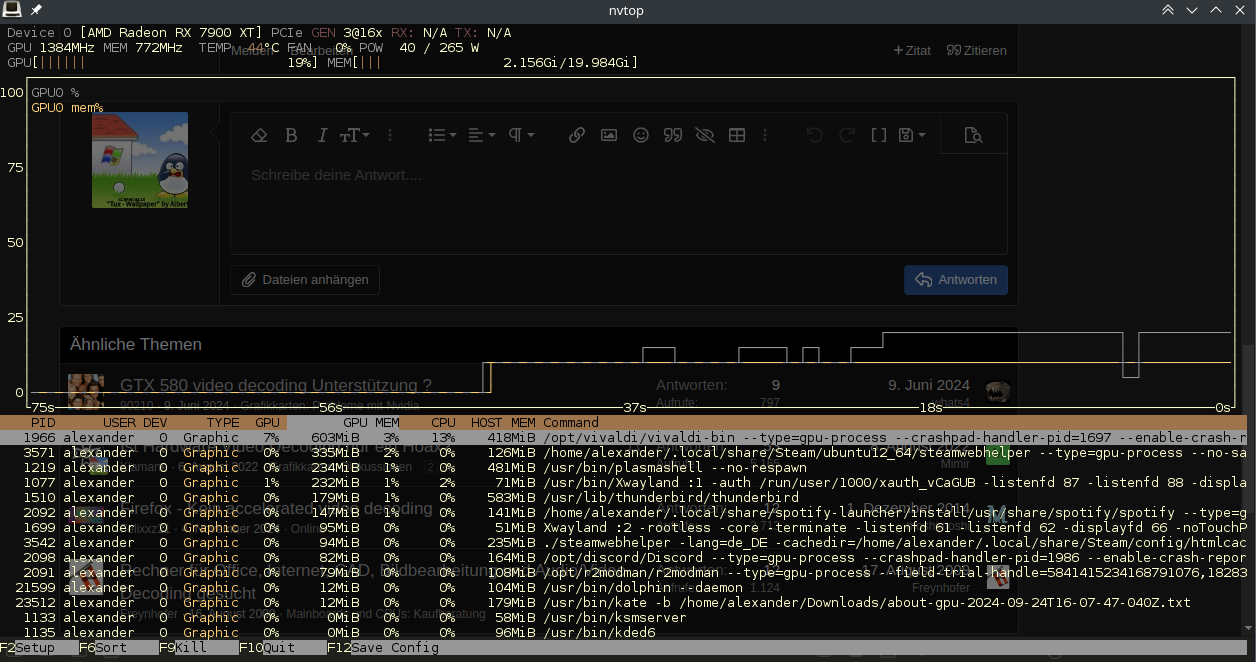Click the redo arrow in editor toolbar
The width and height of the screenshot is (1256, 662).
(x=847, y=135)
